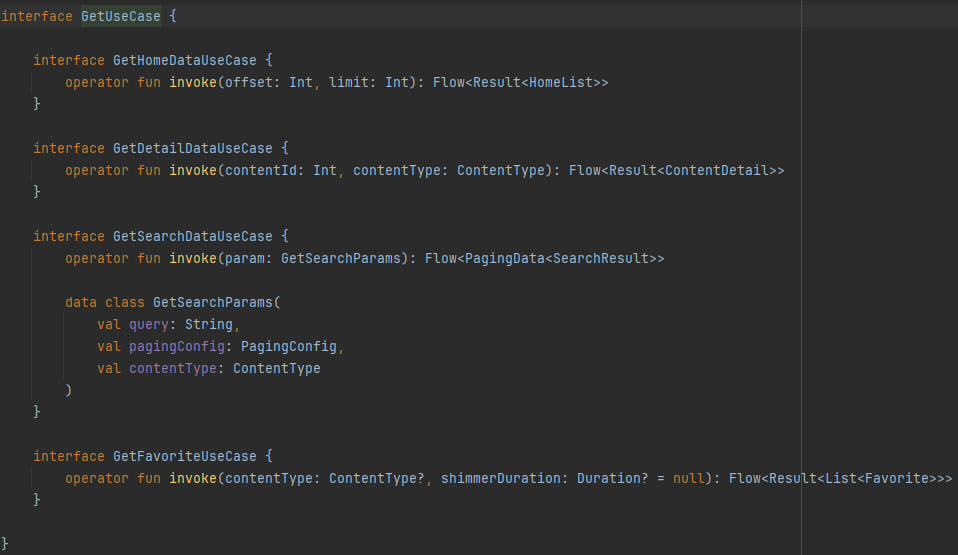The image size is (958, 555).
Task: Click the contentId parameter name
Action: [x=260, y=171]
